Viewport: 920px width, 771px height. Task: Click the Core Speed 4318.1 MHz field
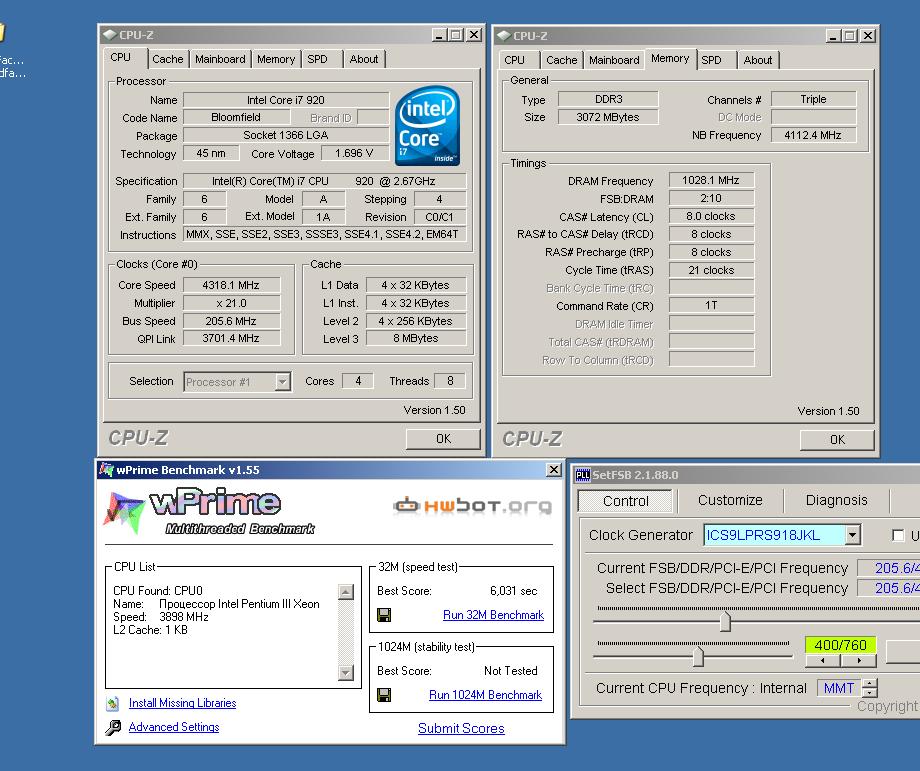[232, 285]
